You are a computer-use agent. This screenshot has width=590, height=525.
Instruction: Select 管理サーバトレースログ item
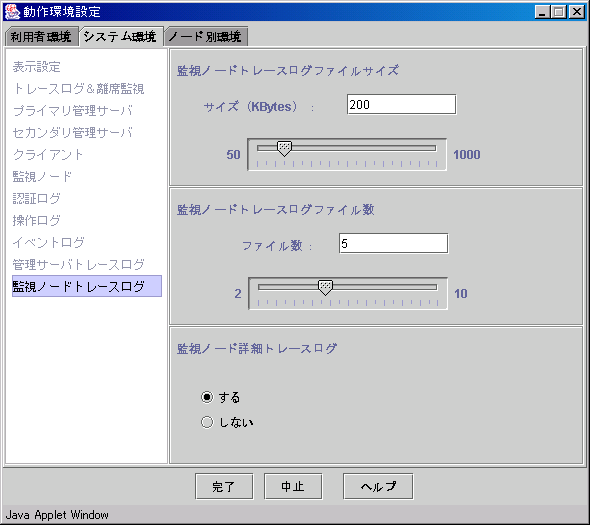(78, 264)
